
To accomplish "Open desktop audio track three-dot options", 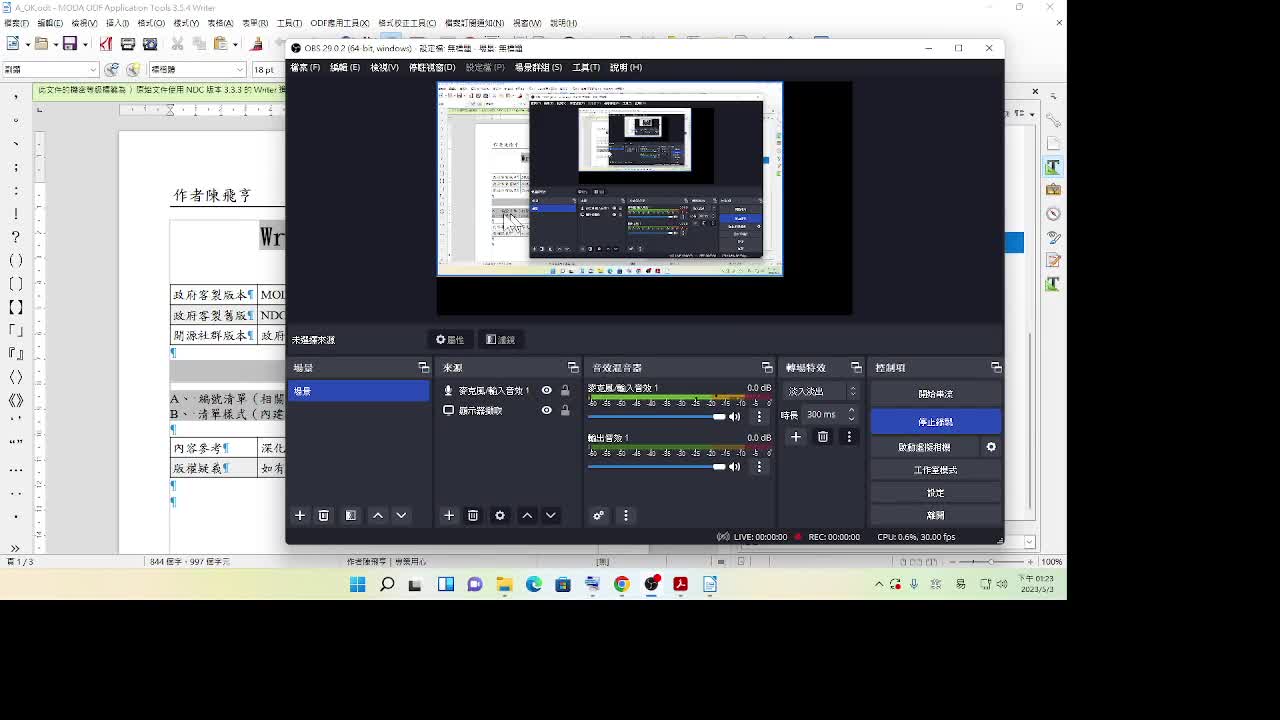I will tap(759, 466).
